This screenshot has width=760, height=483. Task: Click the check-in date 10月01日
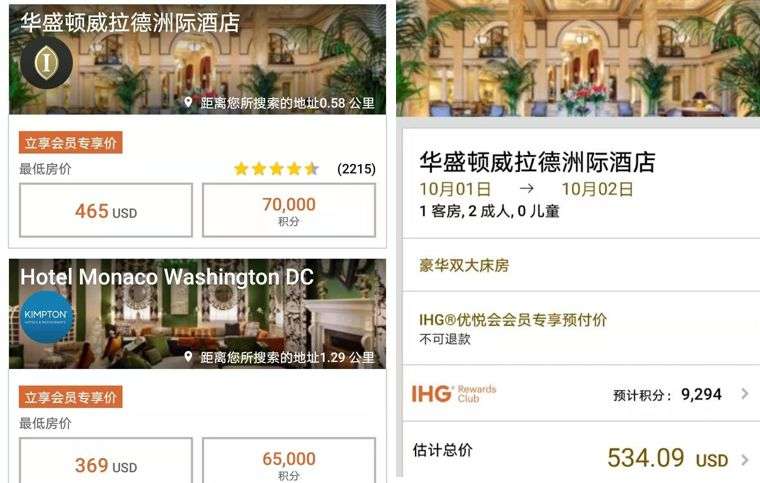pyautogui.click(x=455, y=189)
